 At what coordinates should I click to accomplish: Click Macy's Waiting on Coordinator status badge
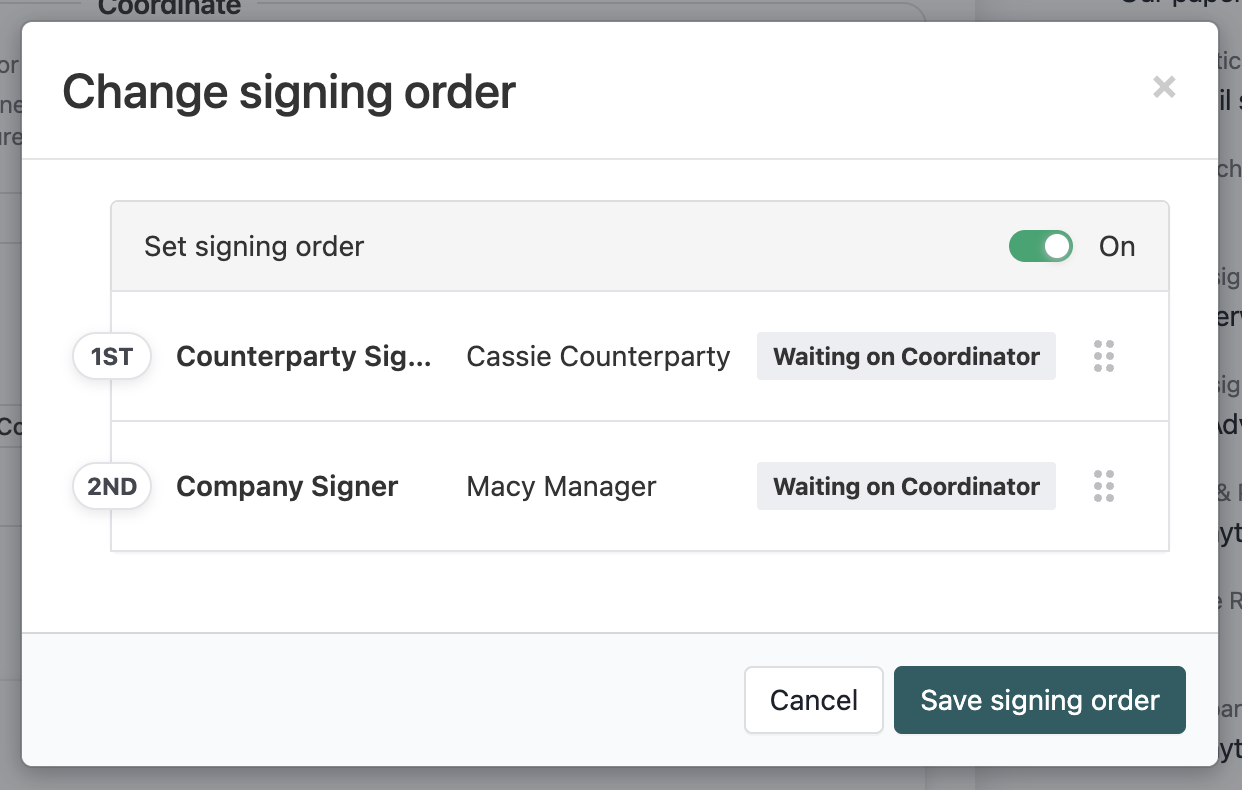click(x=906, y=487)
